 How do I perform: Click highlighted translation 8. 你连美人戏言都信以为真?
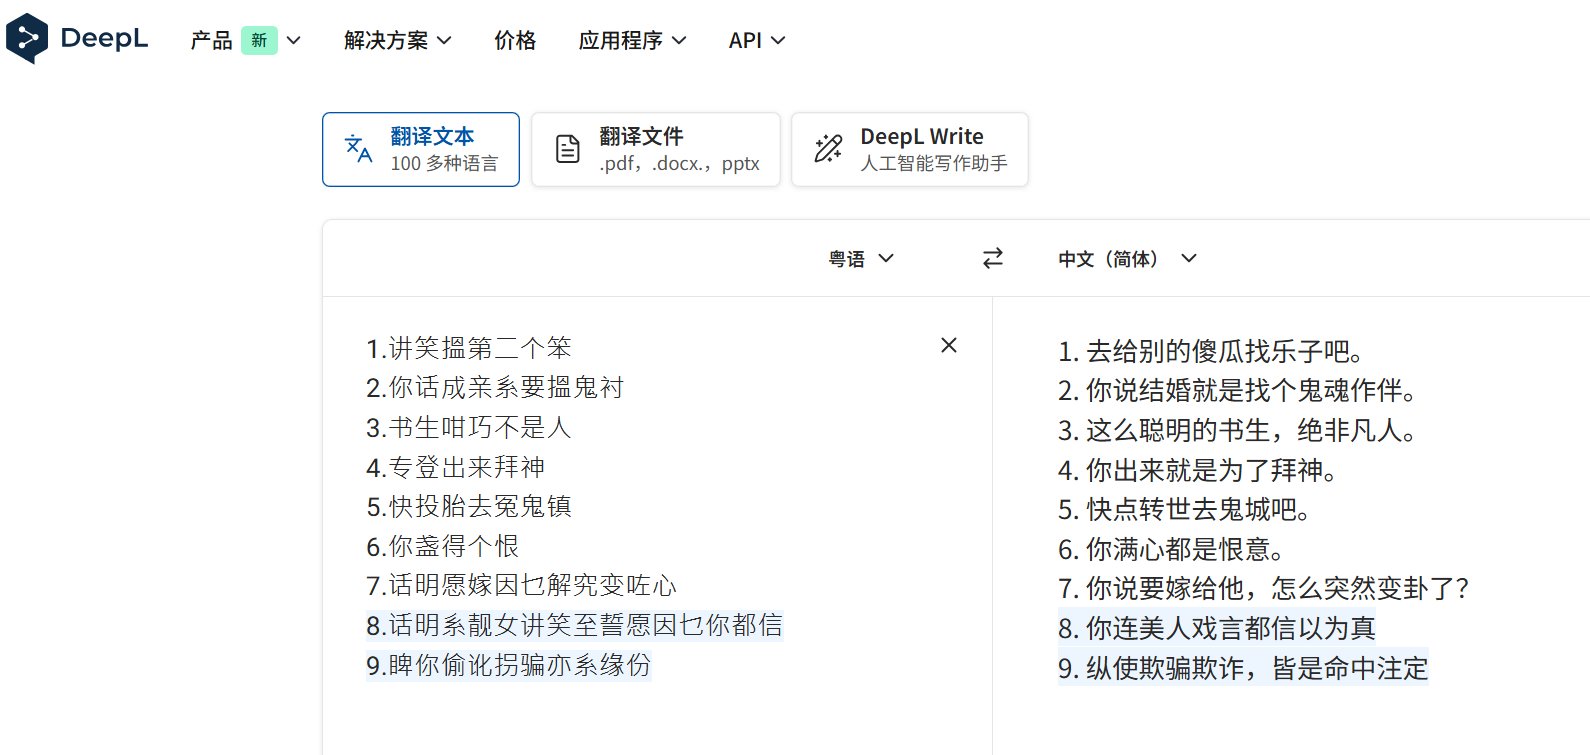1217,628
